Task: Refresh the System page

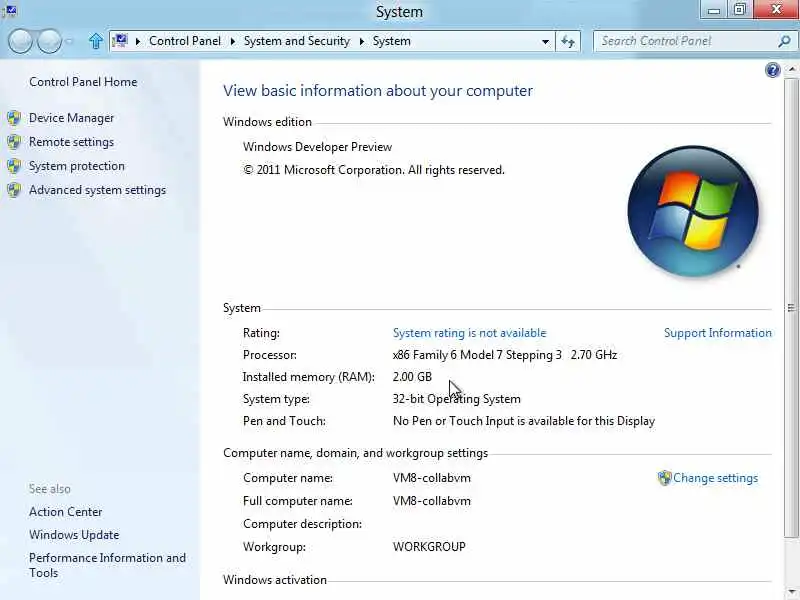Action: (x=568, y=41)
